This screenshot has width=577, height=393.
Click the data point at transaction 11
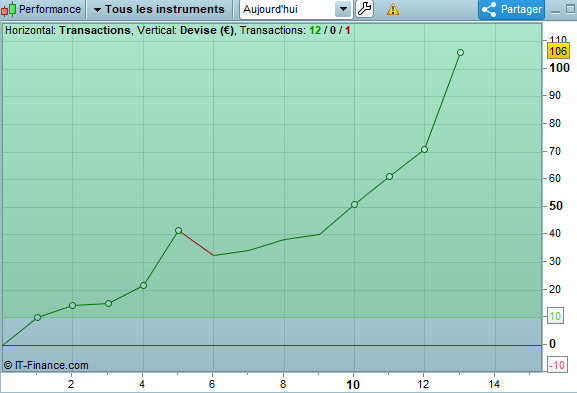tap(389, 177)
